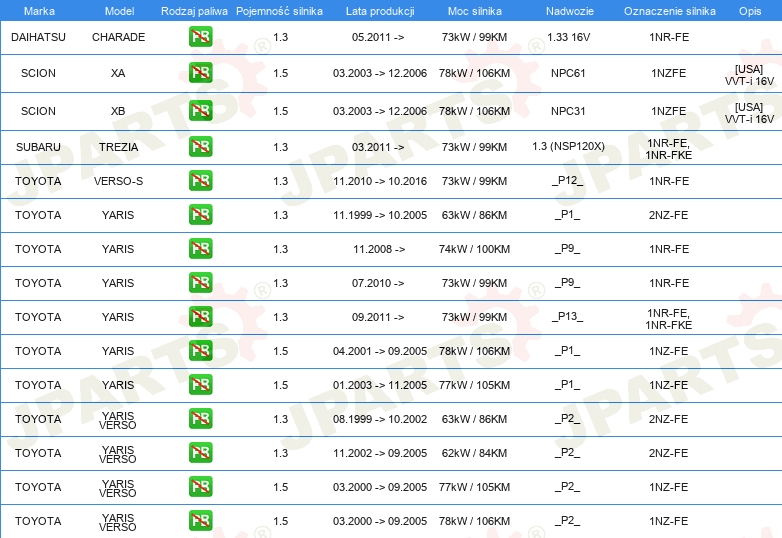Click the fuel icon in the SUBARU TREZIA row
The image size is (782, 538).
point(200,147)
